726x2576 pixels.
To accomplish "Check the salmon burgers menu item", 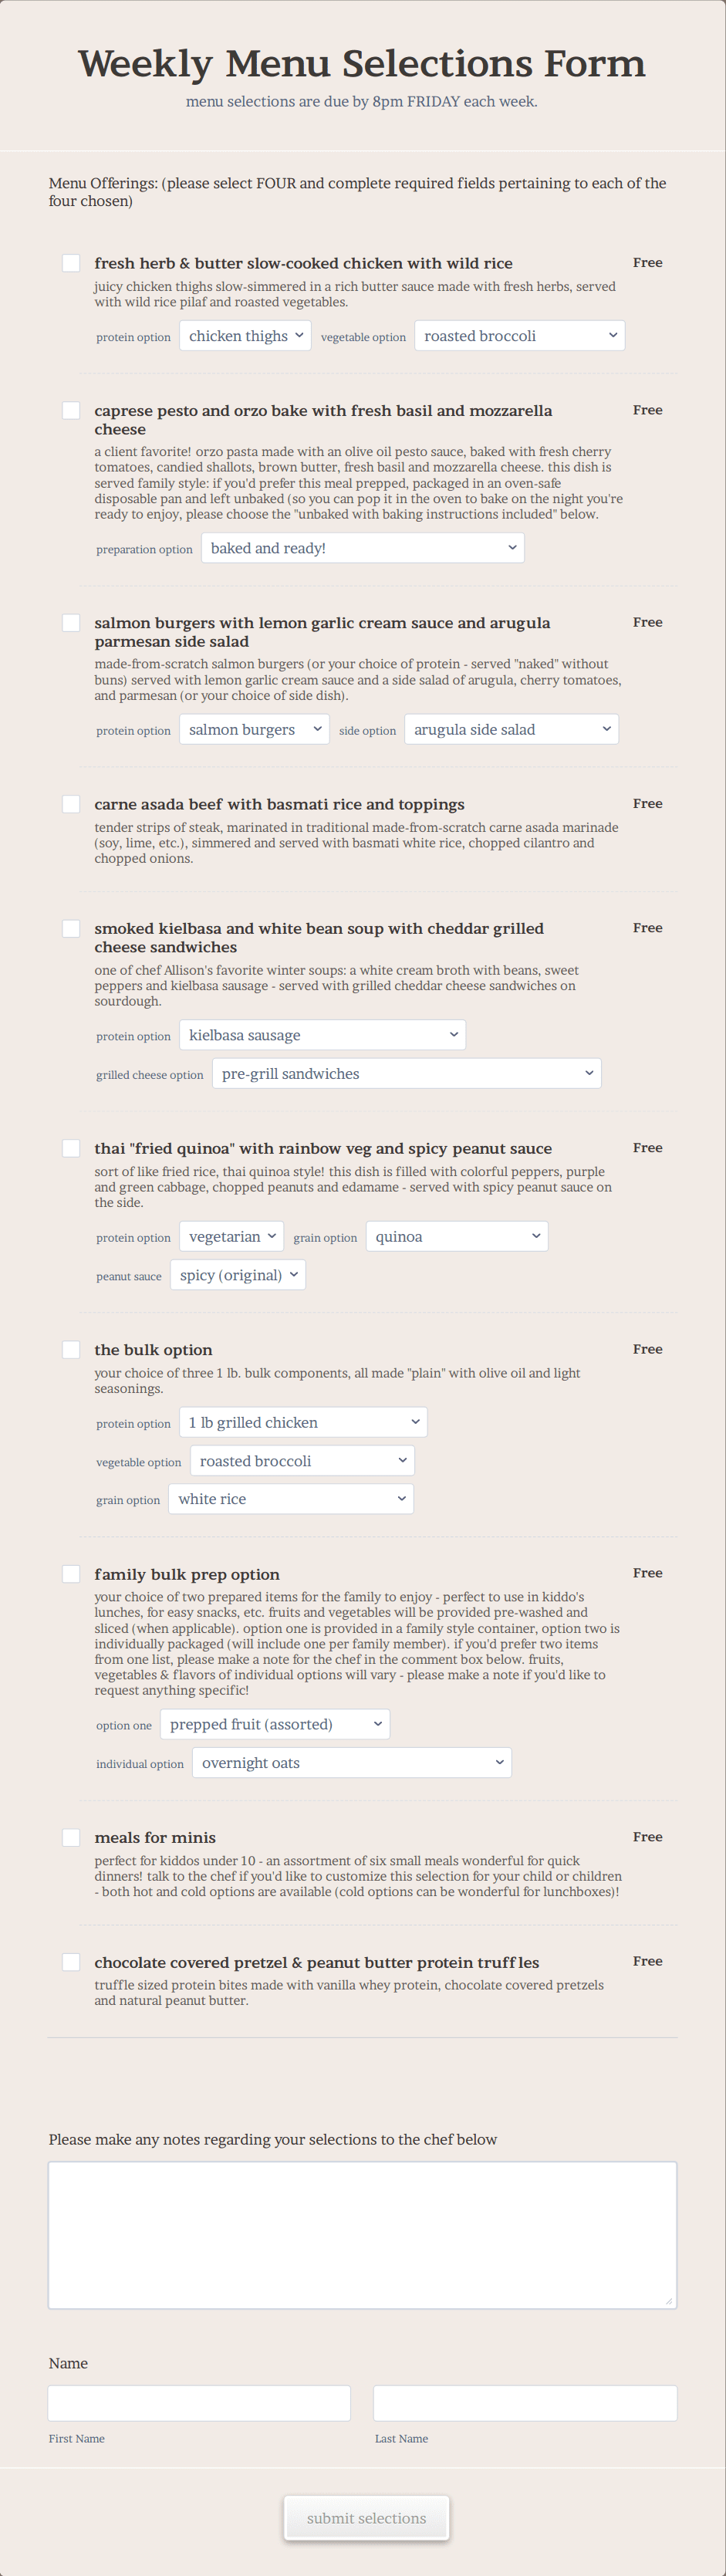I will pyautogui.click(x=71, y=622).
